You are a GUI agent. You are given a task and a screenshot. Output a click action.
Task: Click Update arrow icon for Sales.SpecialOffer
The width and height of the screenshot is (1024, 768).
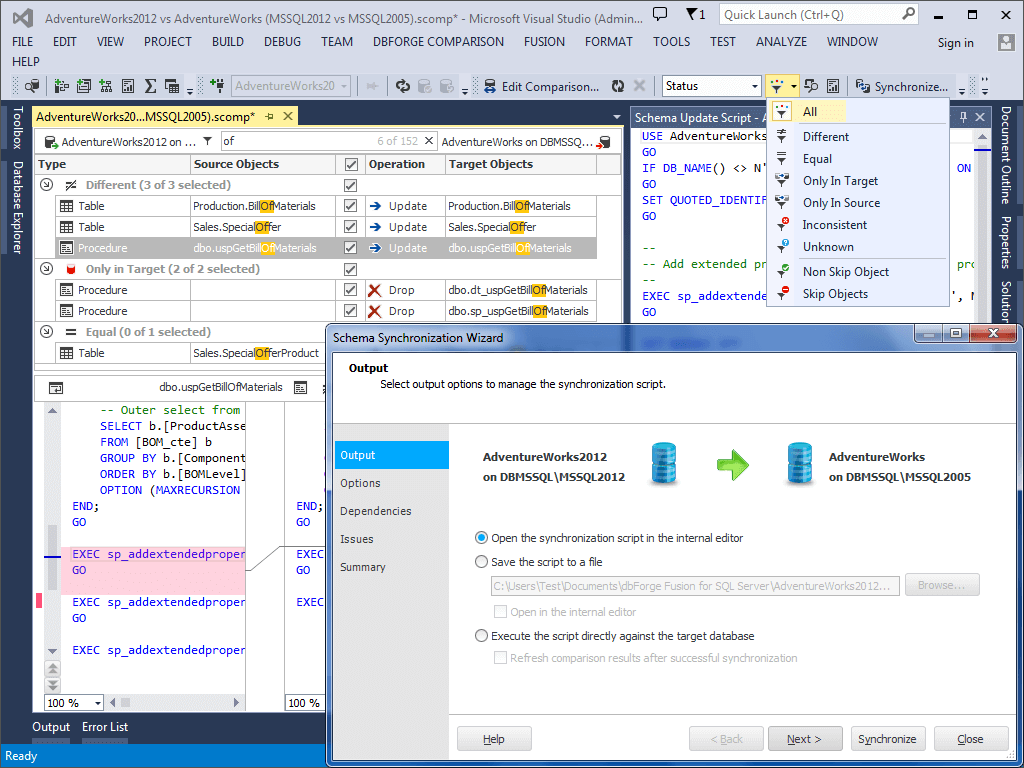click(x=375, y=227)
